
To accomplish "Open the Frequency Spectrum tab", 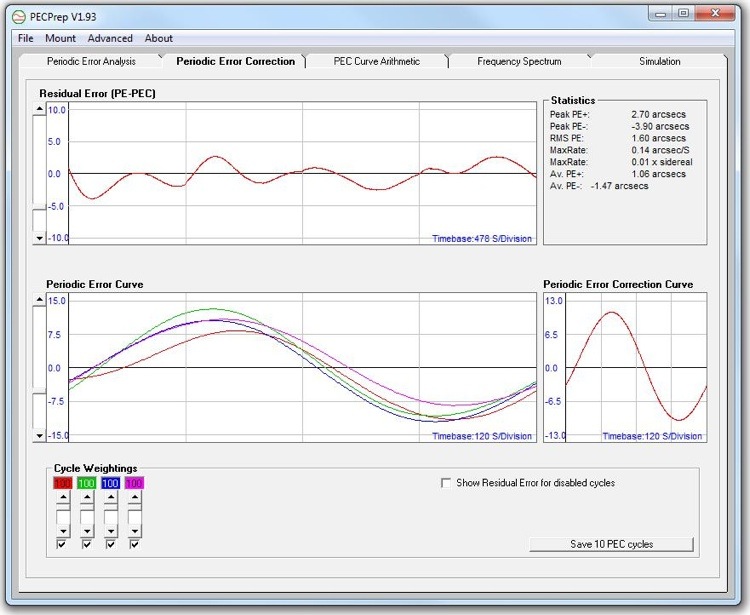I will coord(519,61).
